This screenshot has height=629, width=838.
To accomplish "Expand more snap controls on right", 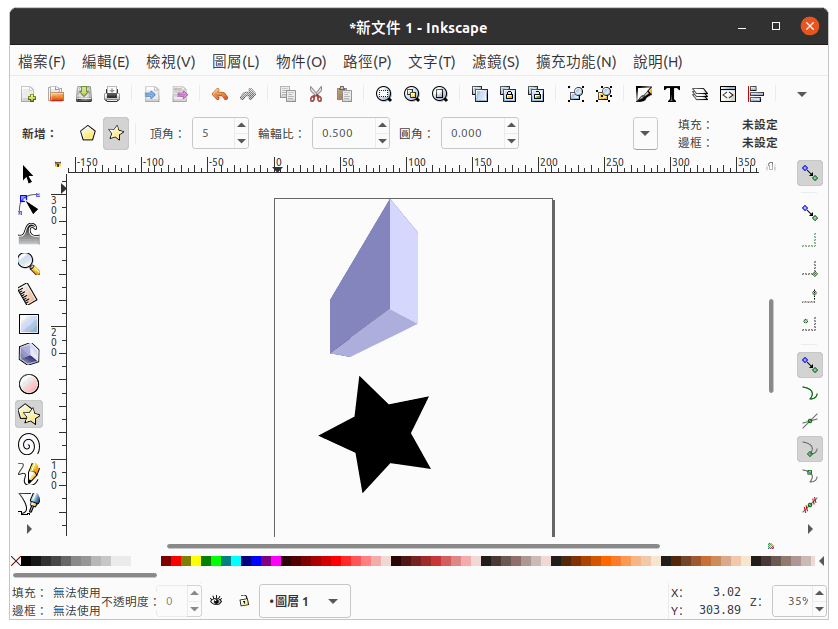I will tap(810, 529).
